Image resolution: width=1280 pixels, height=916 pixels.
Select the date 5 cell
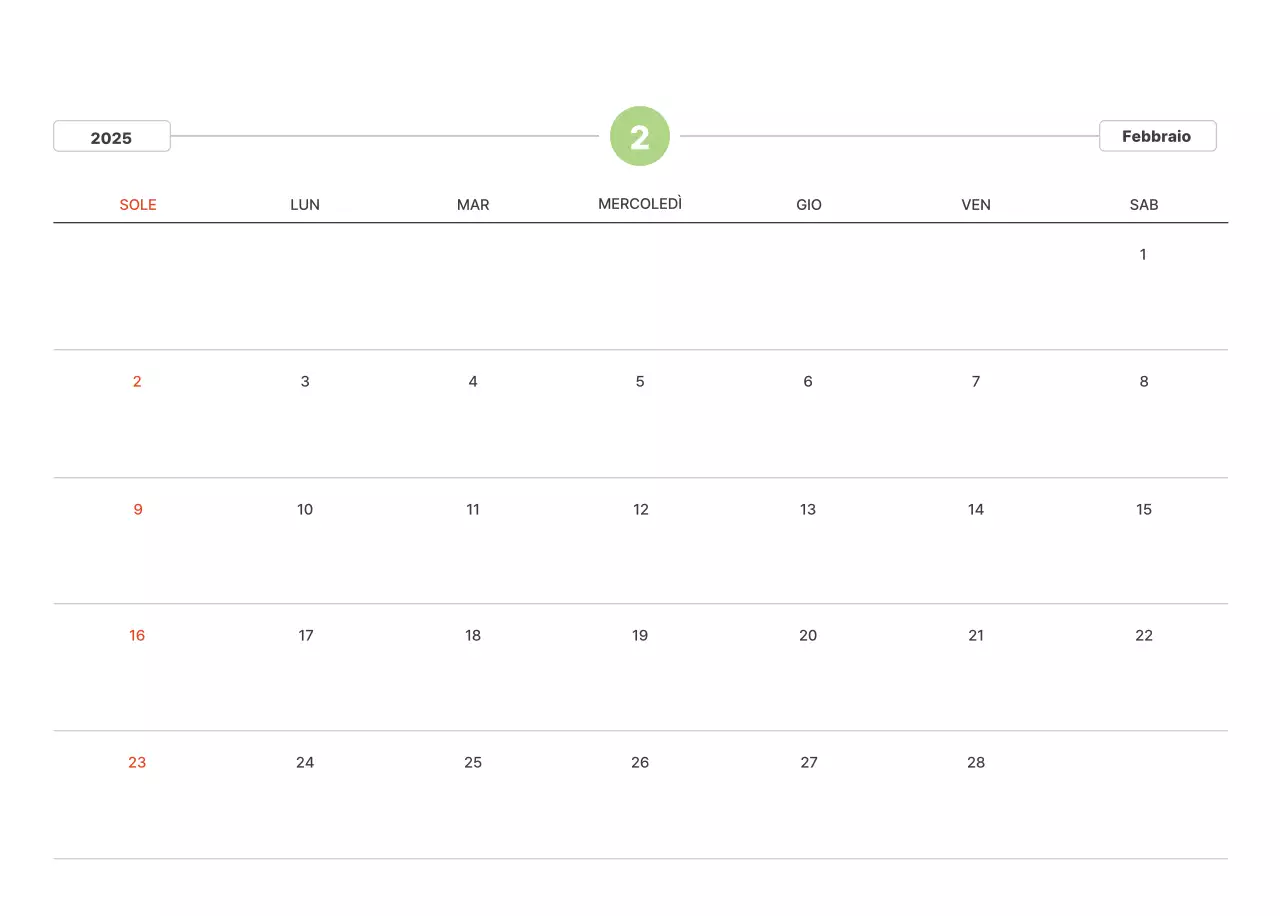(640, 382)
